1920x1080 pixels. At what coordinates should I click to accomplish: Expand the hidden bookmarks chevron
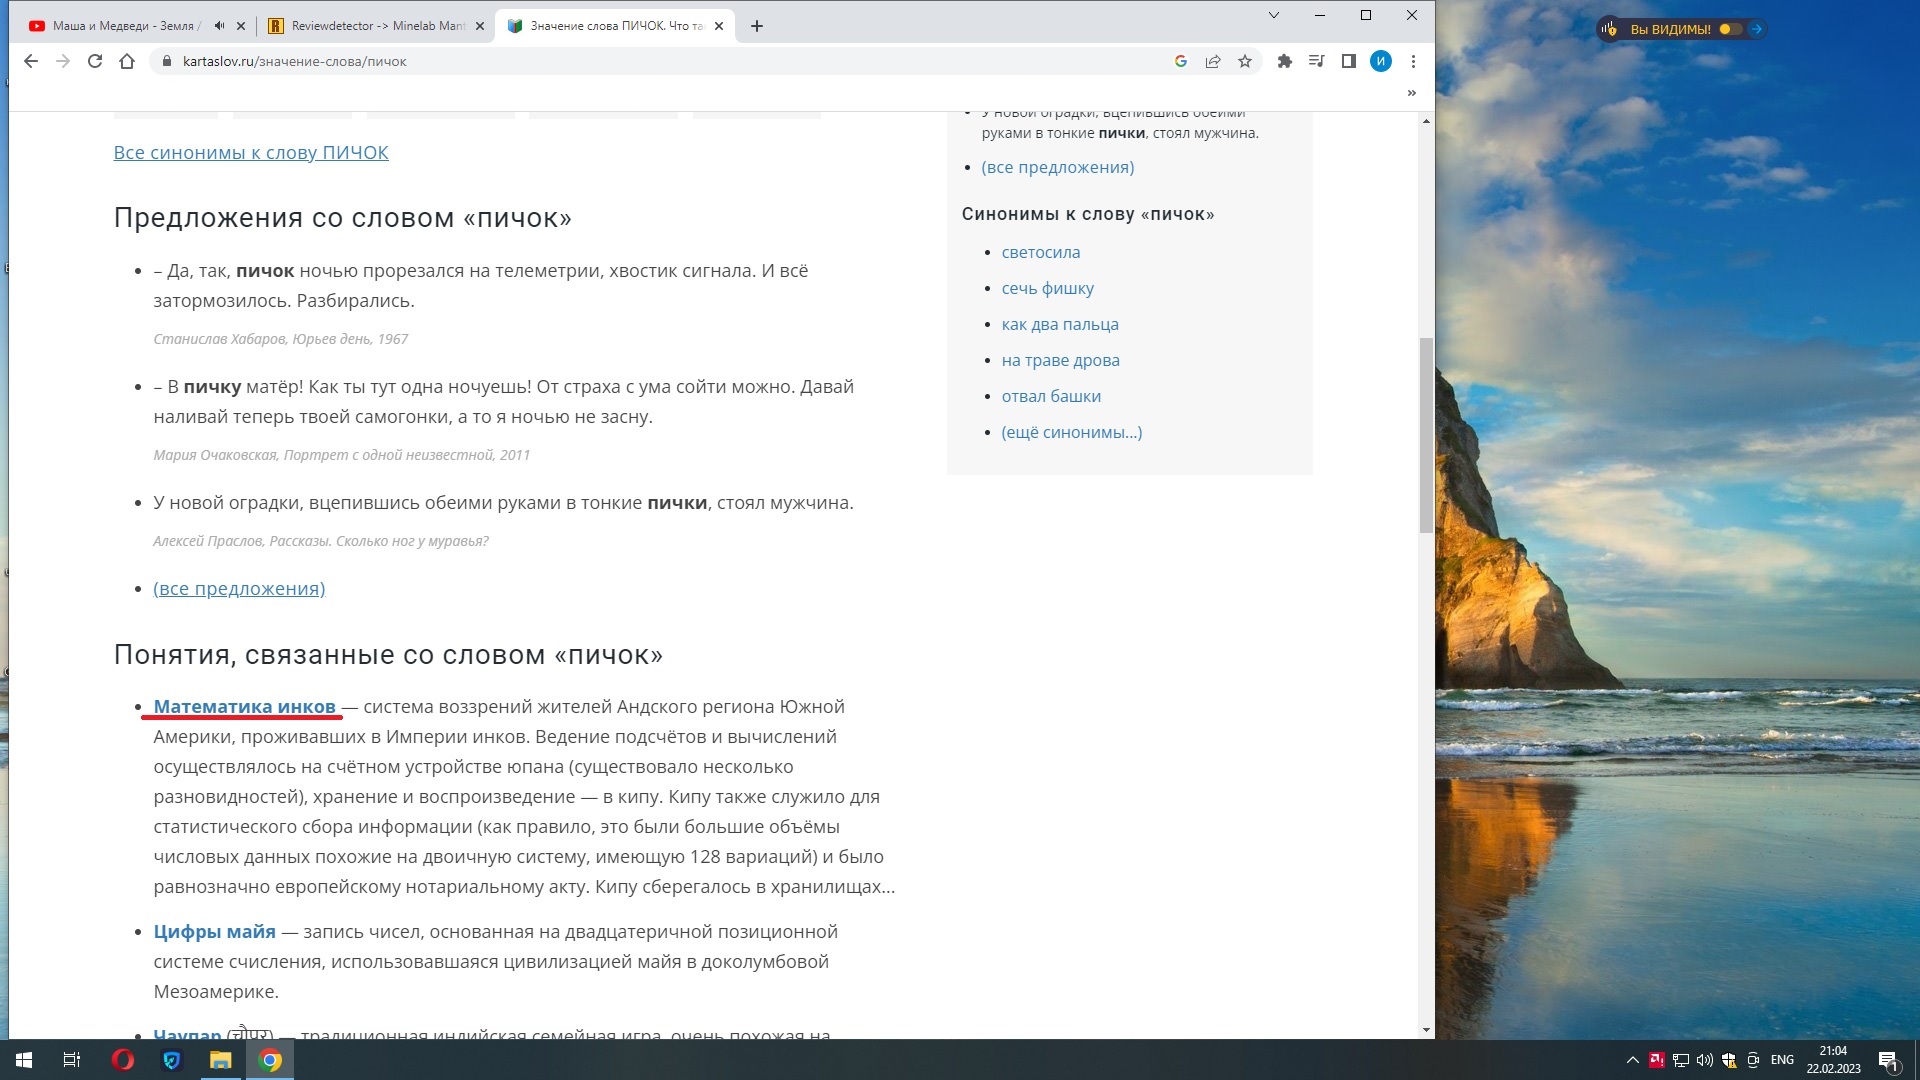(x=1411, y=93)
